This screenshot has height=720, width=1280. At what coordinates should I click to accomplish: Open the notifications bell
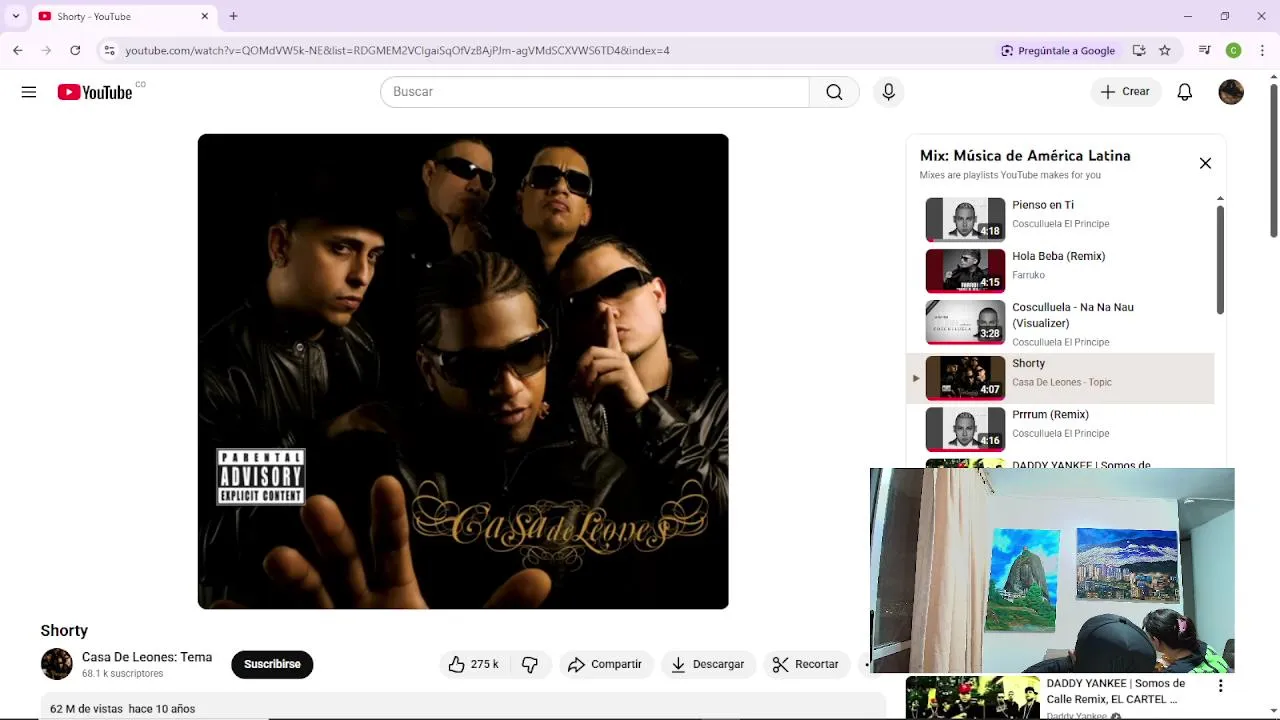(x=1185, y=92)
